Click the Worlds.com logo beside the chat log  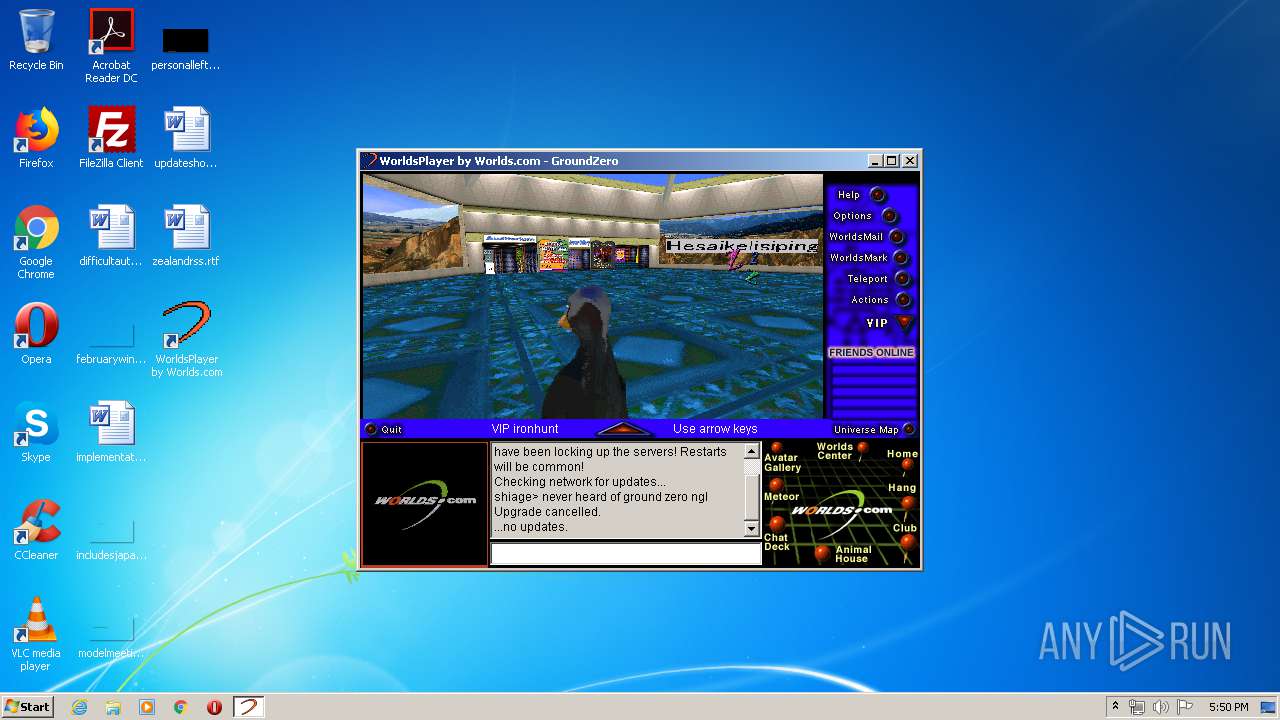425,504
